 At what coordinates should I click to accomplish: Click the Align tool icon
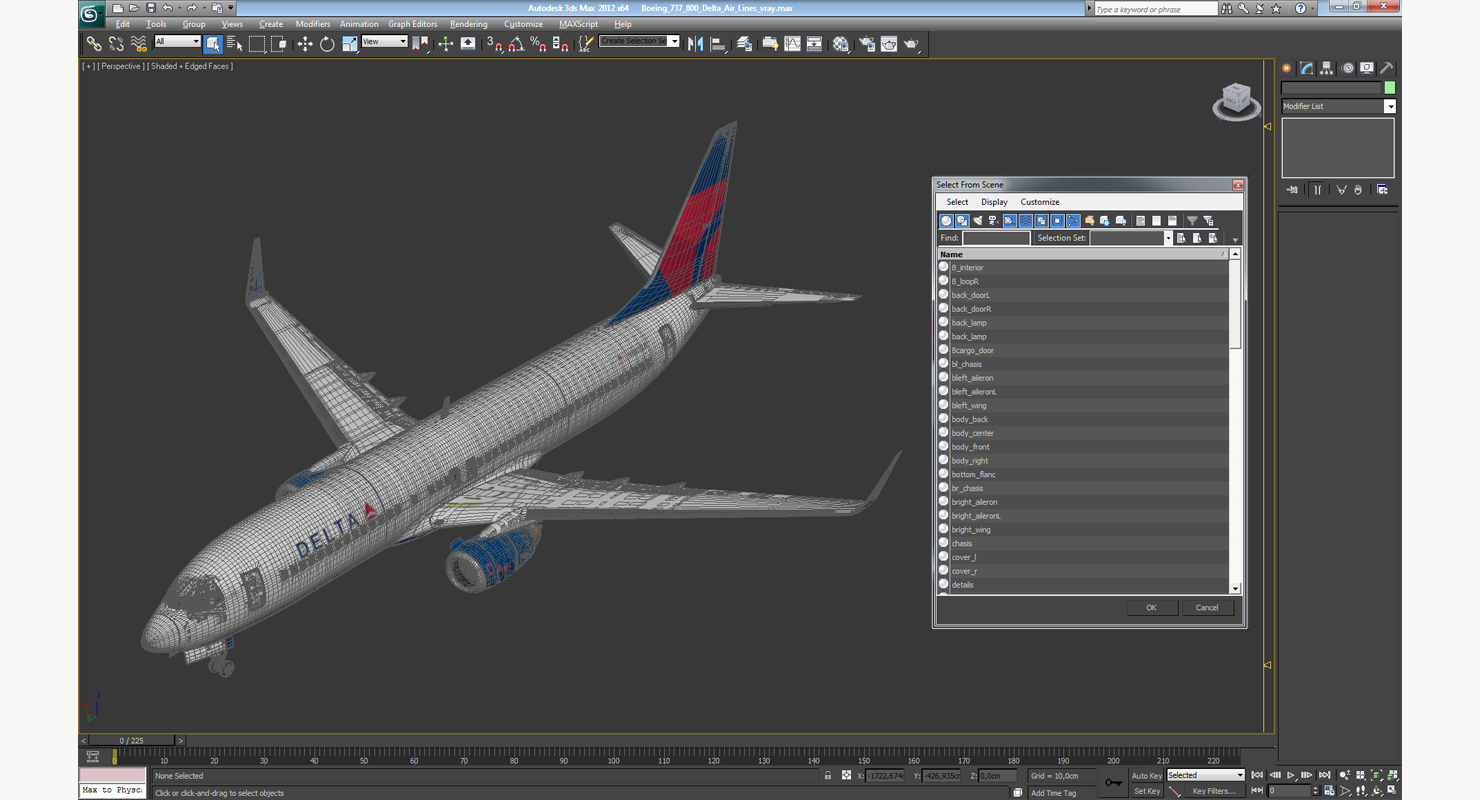718,43
